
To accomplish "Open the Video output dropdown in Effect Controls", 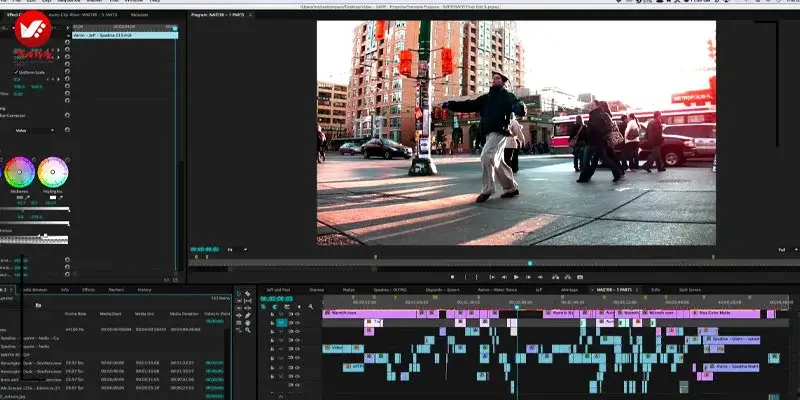I will click(35, 130).
